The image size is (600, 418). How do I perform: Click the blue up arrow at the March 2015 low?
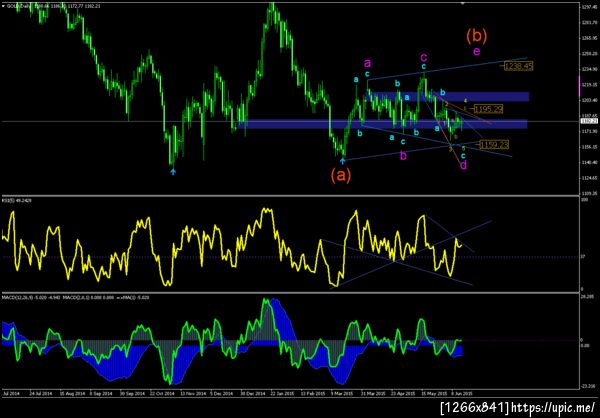343,161
